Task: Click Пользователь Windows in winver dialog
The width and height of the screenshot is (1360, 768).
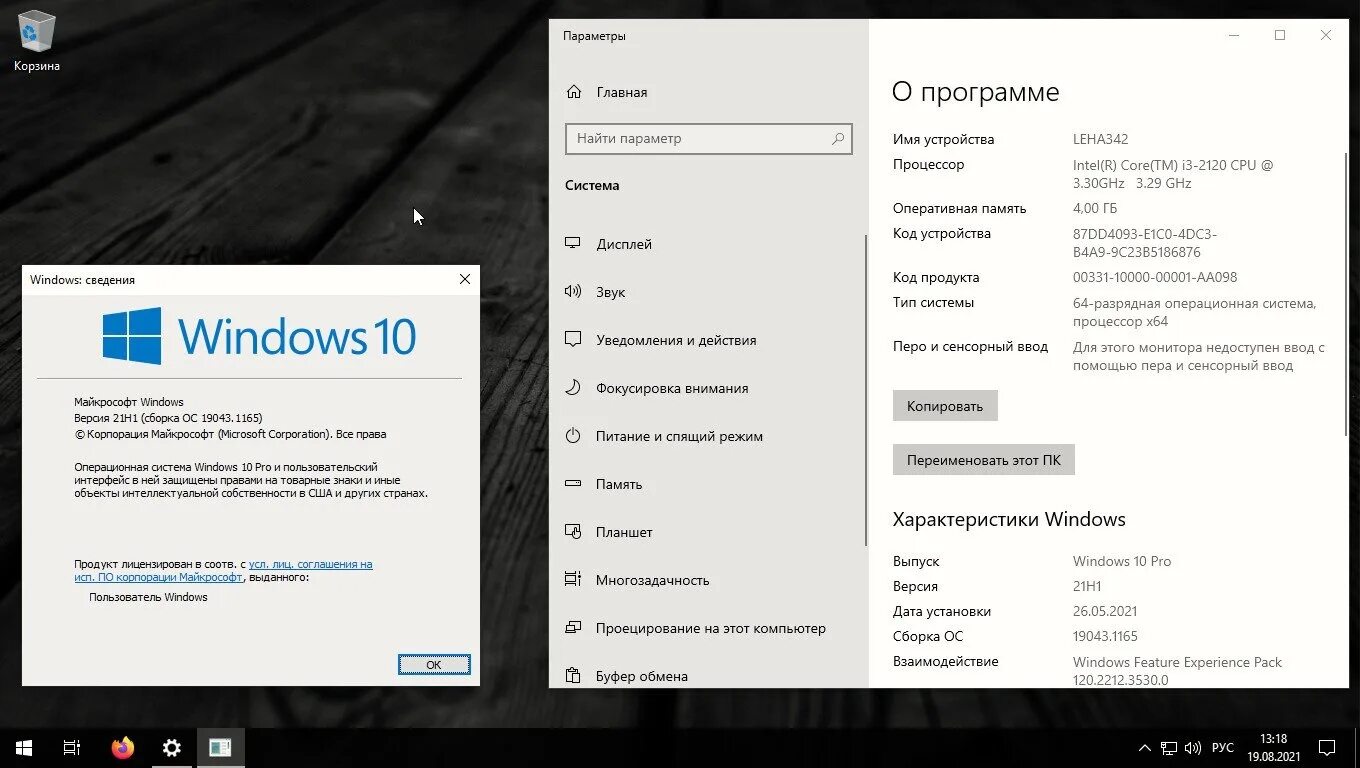Action: (148, 597)
